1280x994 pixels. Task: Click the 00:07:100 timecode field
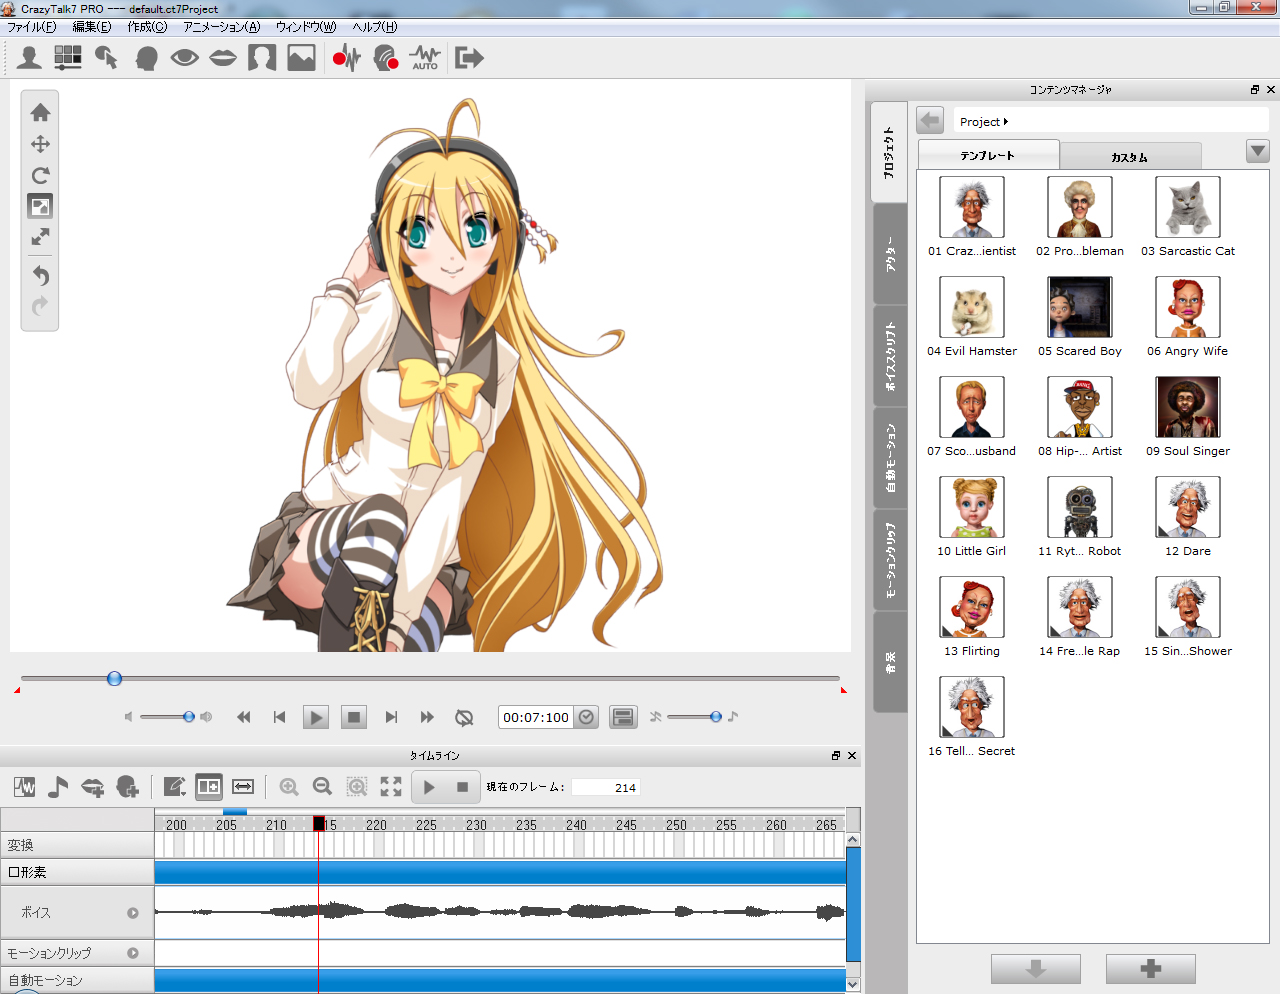click(536, 717)
